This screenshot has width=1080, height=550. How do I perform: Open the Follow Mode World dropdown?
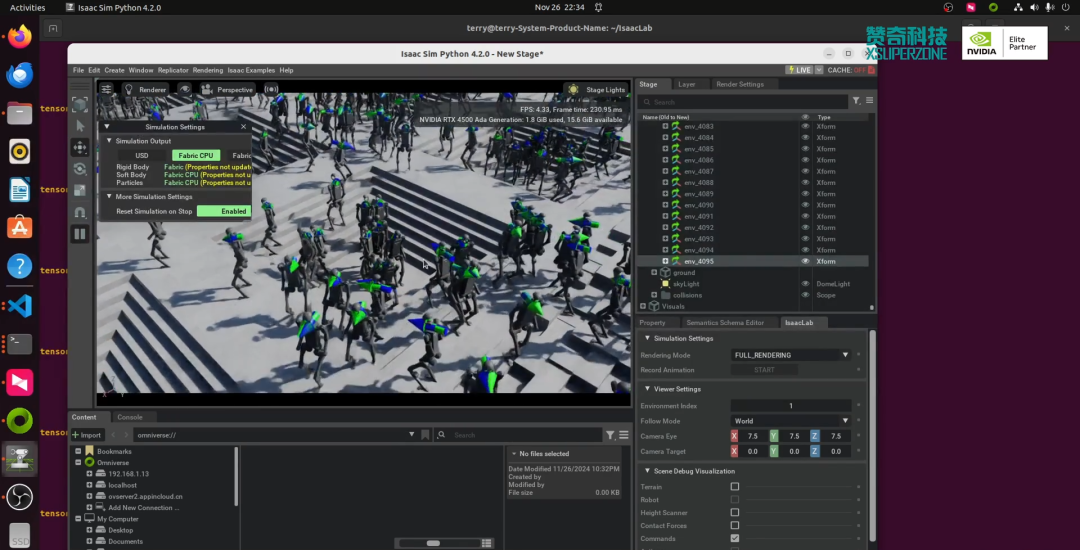tap(791, 421)
